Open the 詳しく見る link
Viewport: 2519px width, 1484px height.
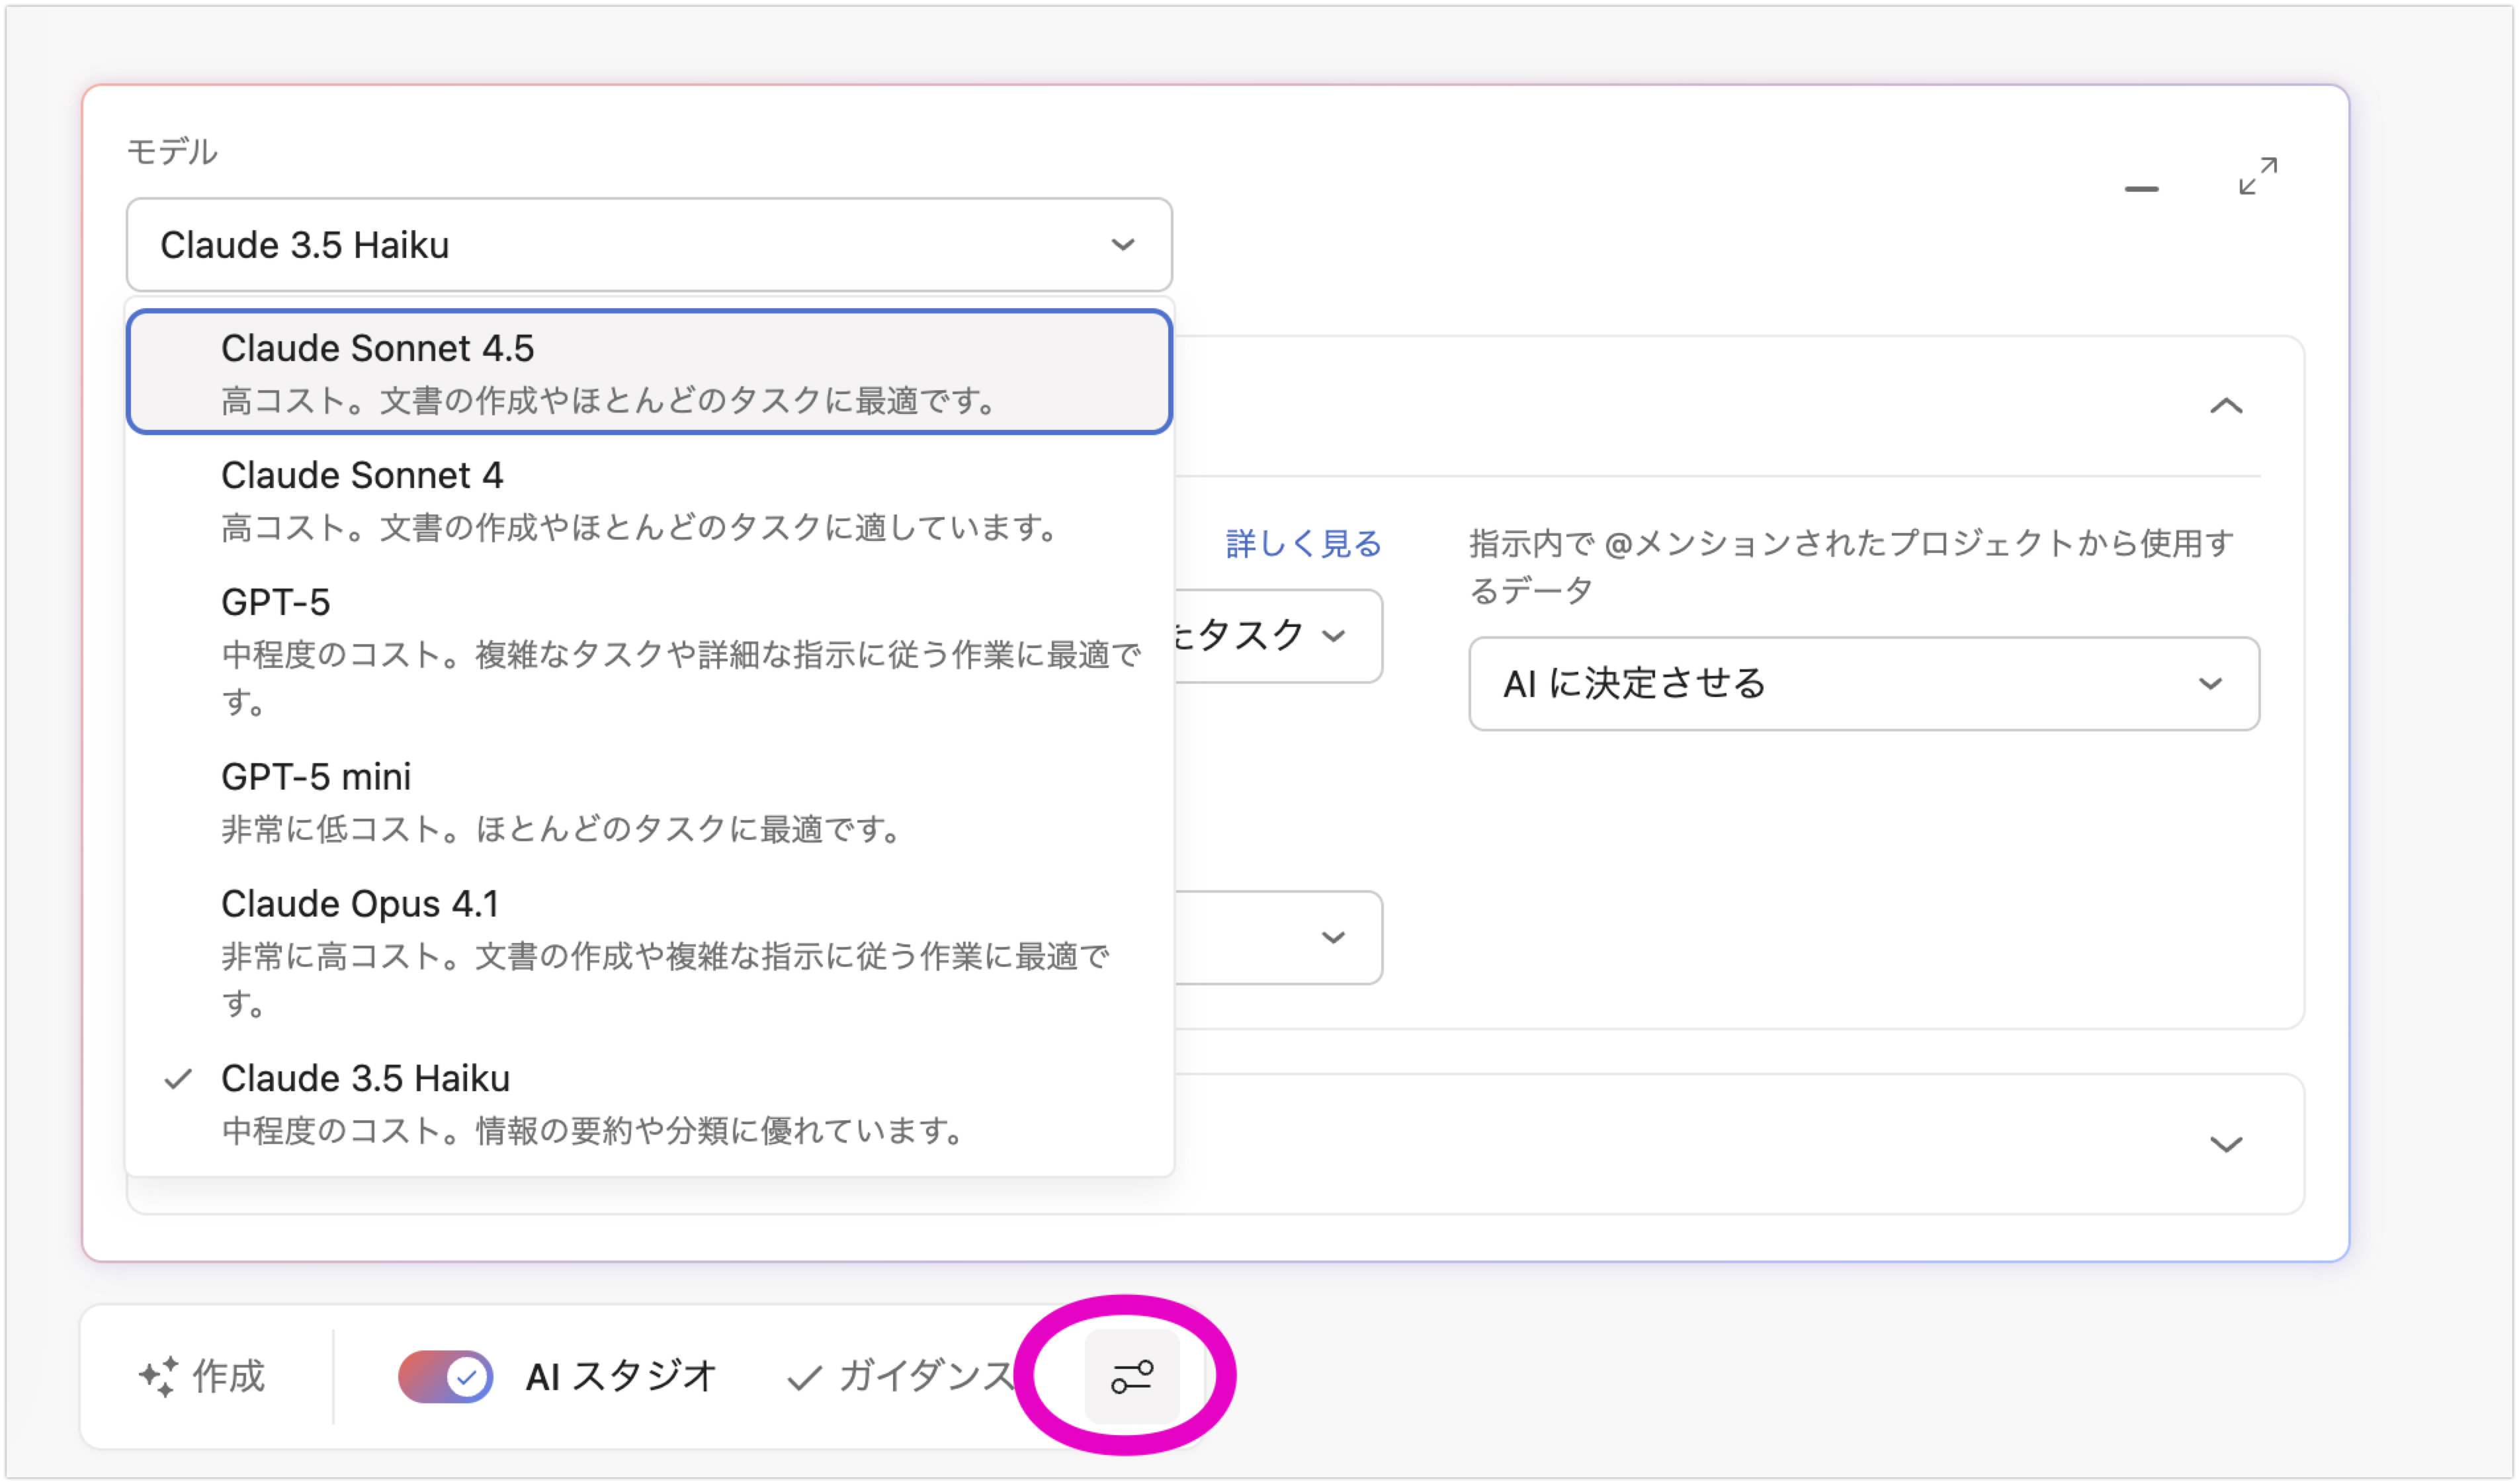(x=1303, y=543)
